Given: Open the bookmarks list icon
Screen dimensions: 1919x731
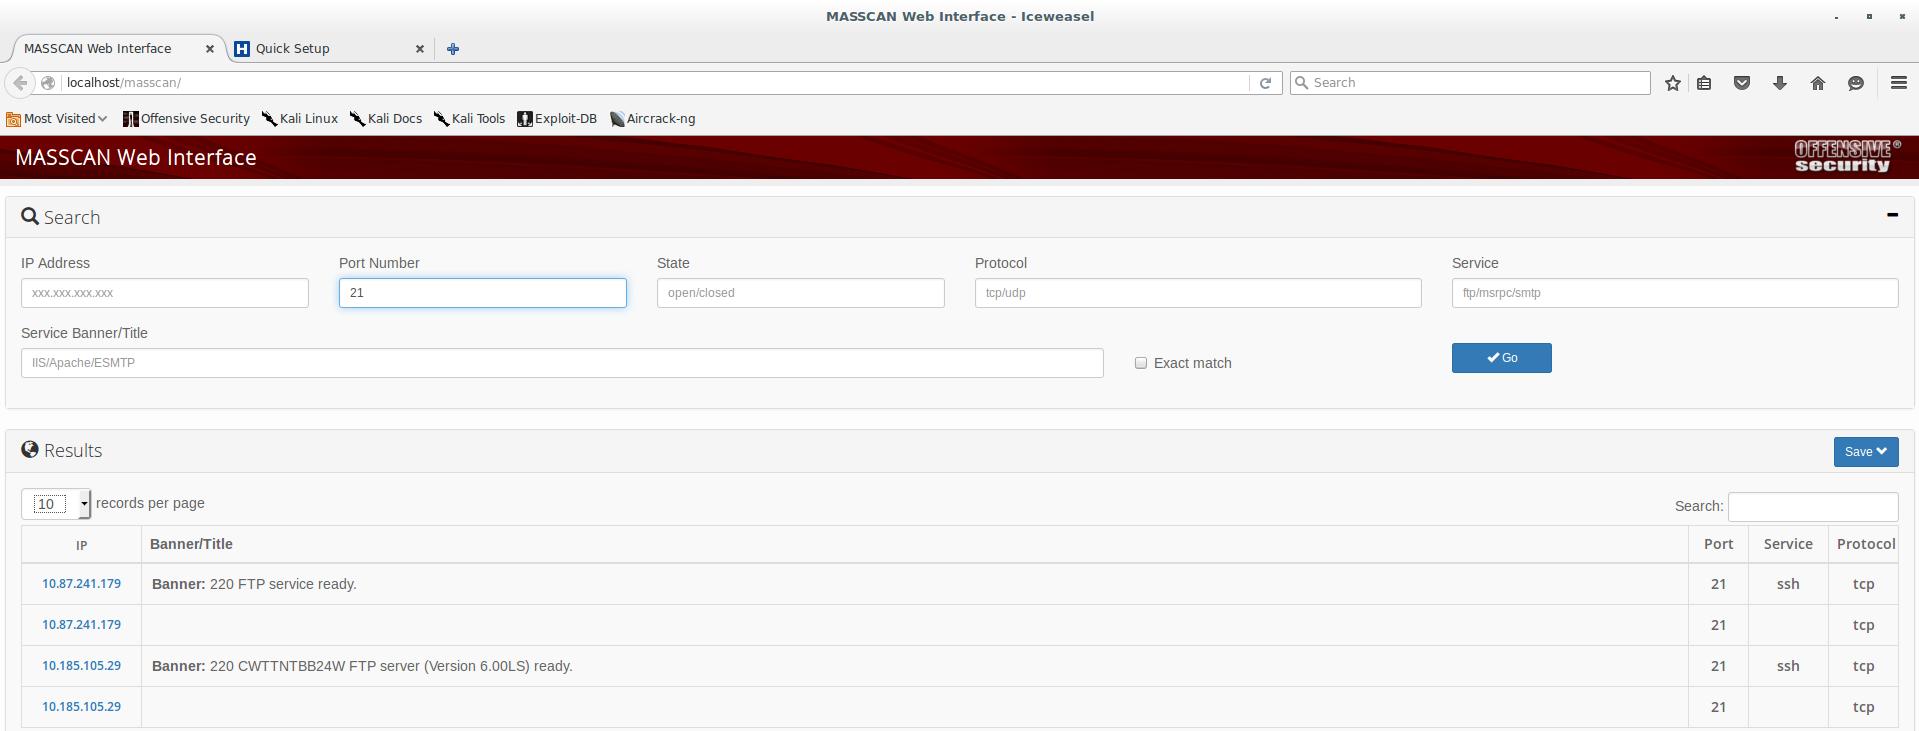Looking at the screenshot, I should (x=1704, y=83).
